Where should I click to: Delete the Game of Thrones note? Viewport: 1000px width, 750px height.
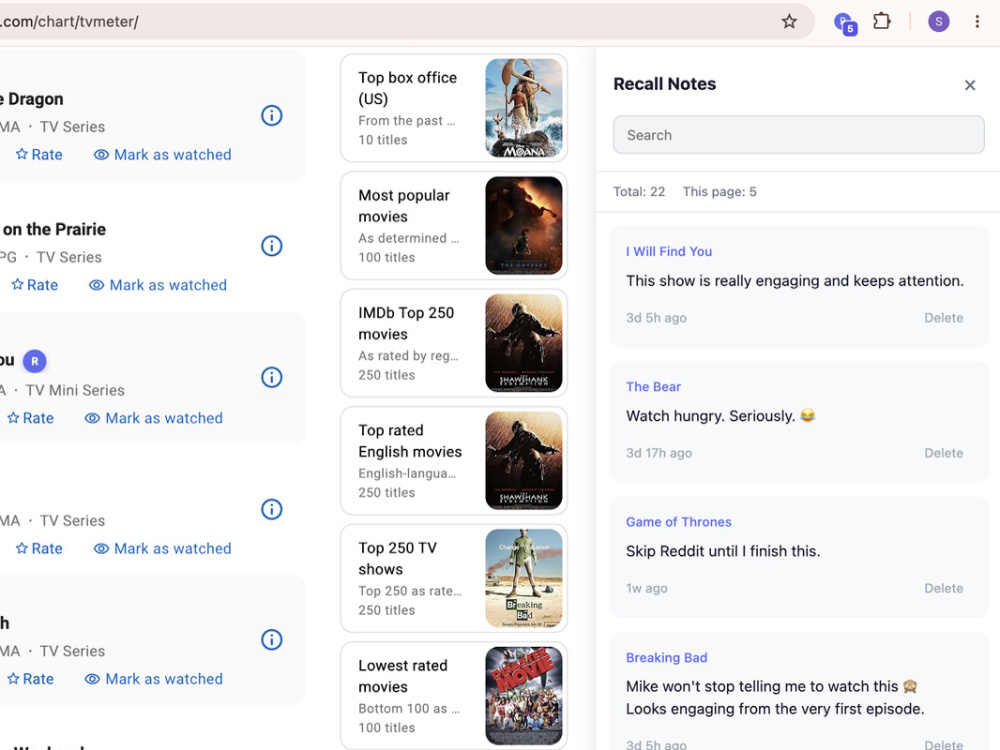pyautogui.click(x=943, y=588)
